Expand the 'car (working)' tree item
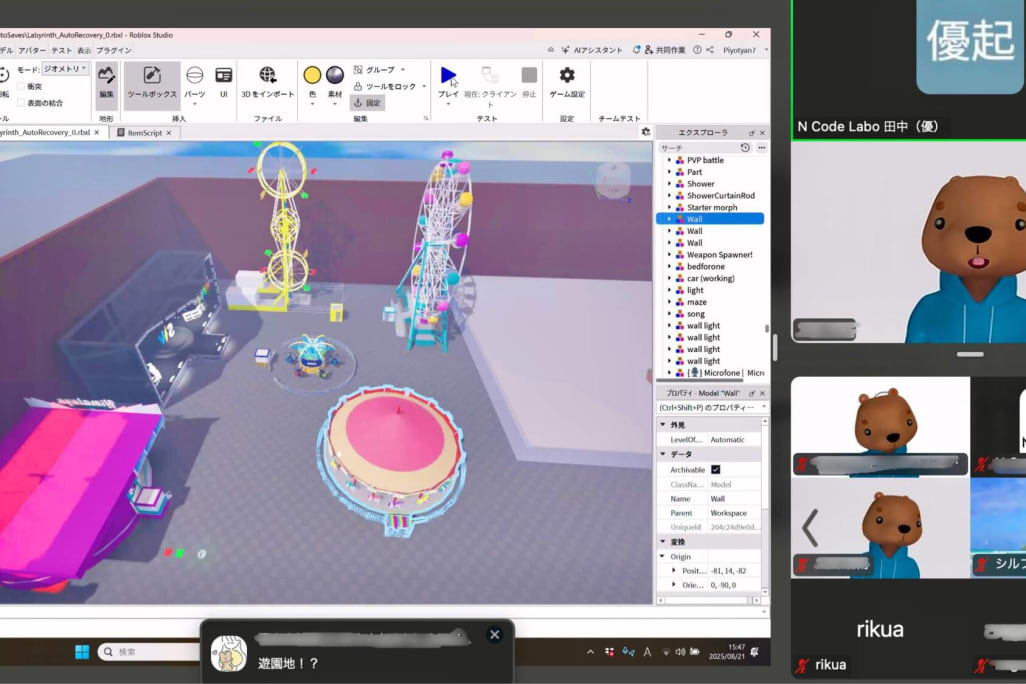The width and height of the screenshot is (1026, 684). 669,279
